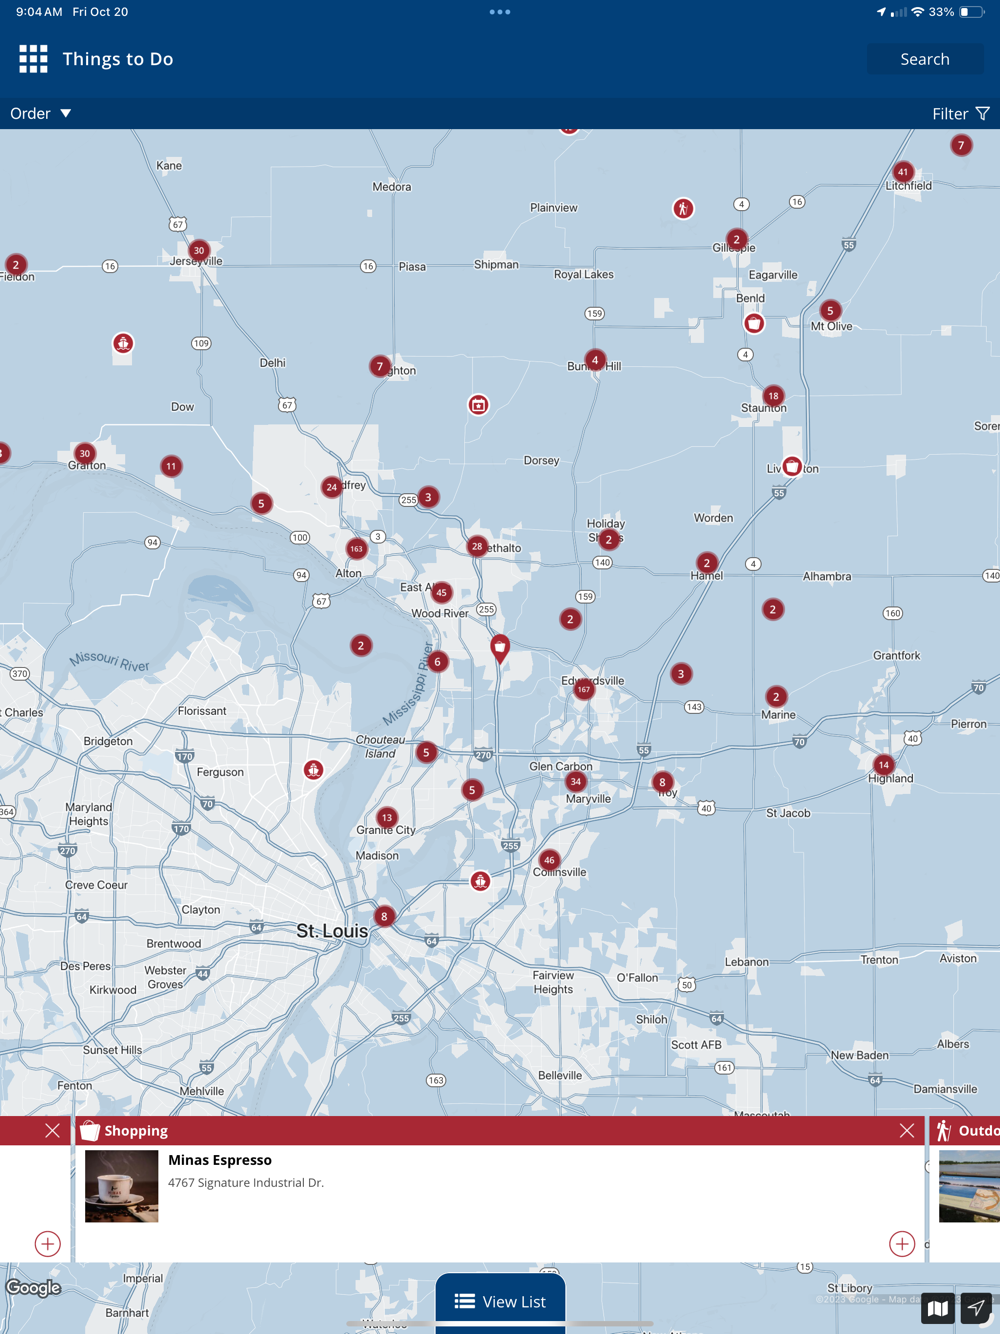The height and width of the screenshot is (1334, 1000).
Task: Open the 14 cluster at Highland
Action: (x=883, y=765)
